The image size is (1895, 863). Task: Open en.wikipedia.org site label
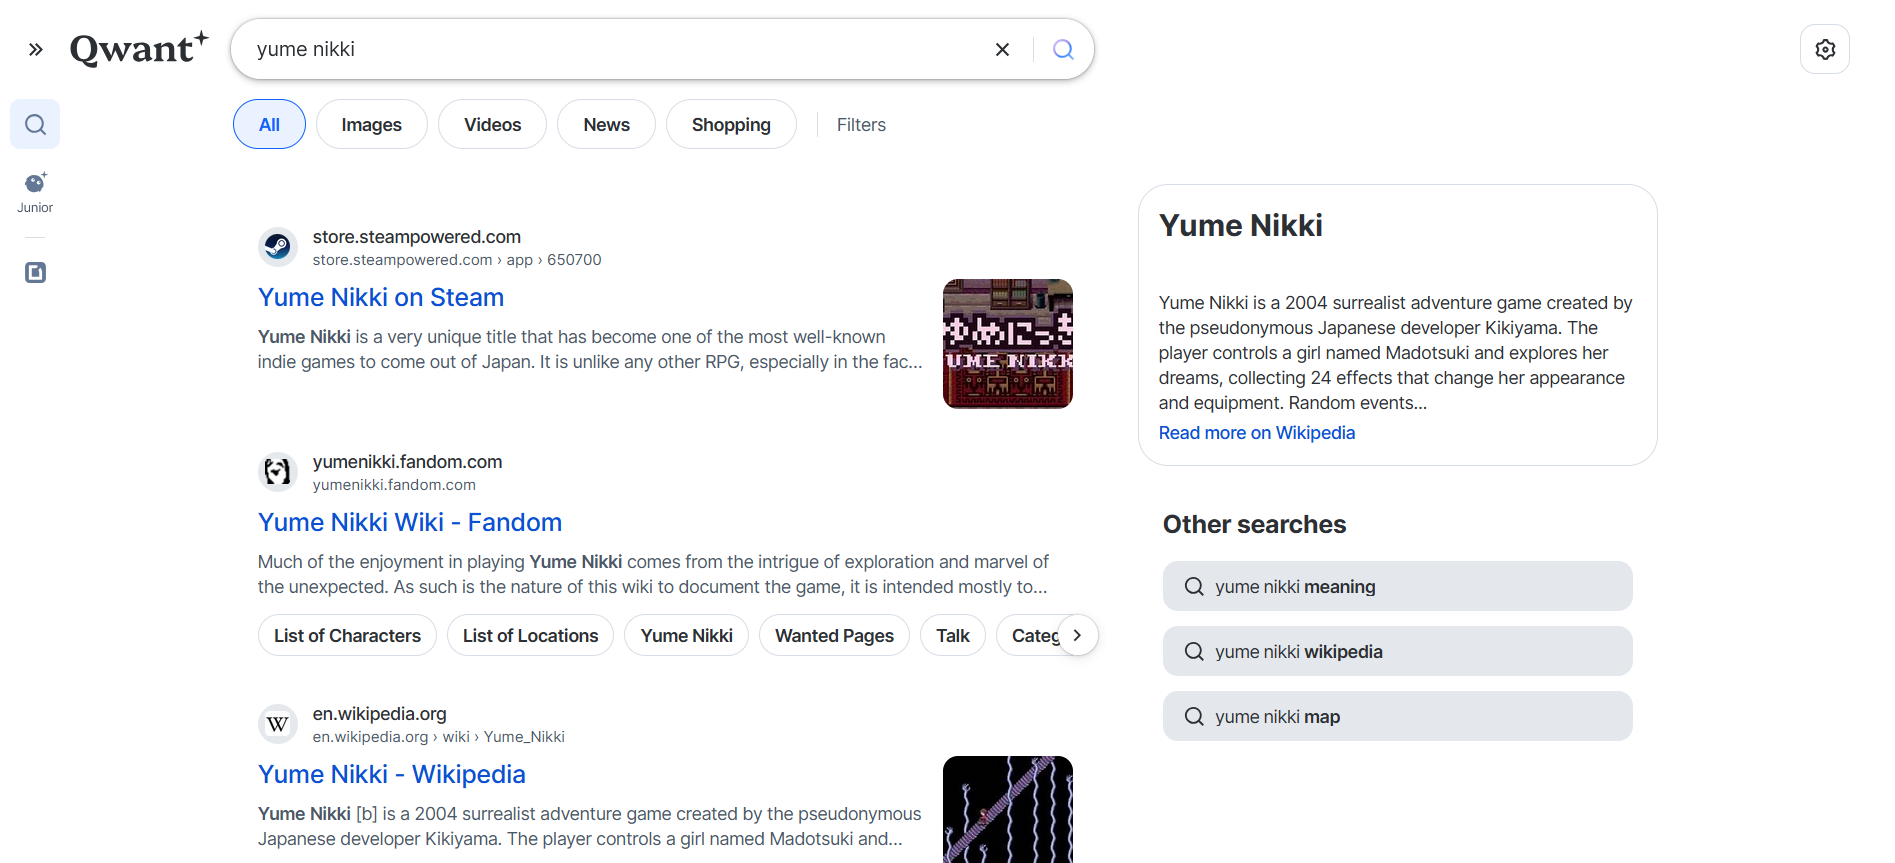click(x=379, y=714)
